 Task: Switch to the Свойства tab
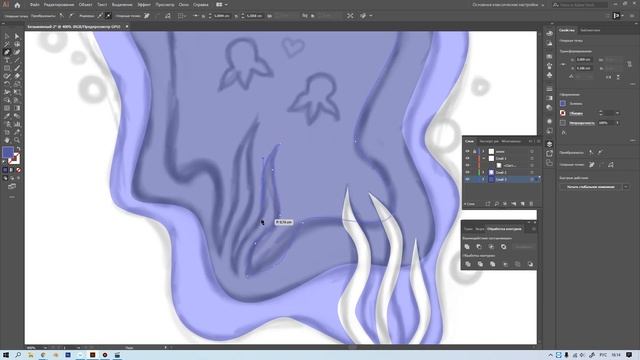coord(567,30)
